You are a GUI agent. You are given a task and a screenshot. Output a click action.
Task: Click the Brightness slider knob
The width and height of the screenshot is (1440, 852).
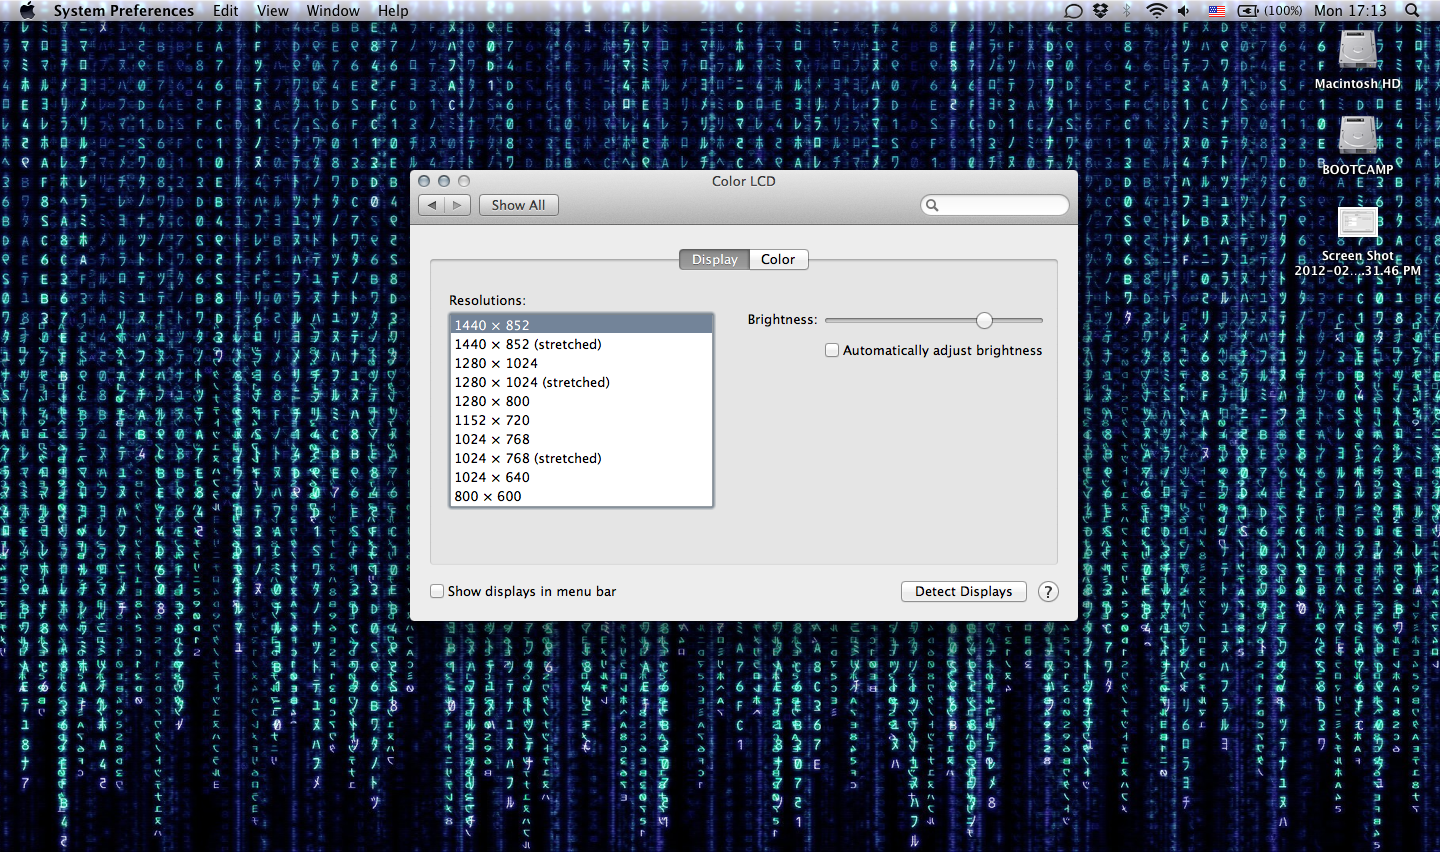click(x=984, y=320)
